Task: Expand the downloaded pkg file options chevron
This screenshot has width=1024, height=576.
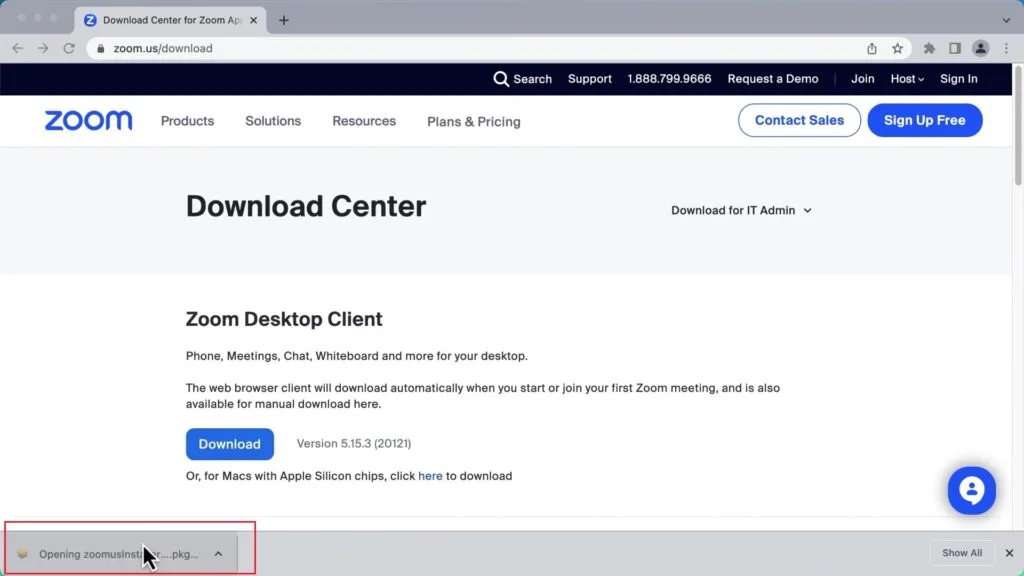Action: [x=218, y=553]
